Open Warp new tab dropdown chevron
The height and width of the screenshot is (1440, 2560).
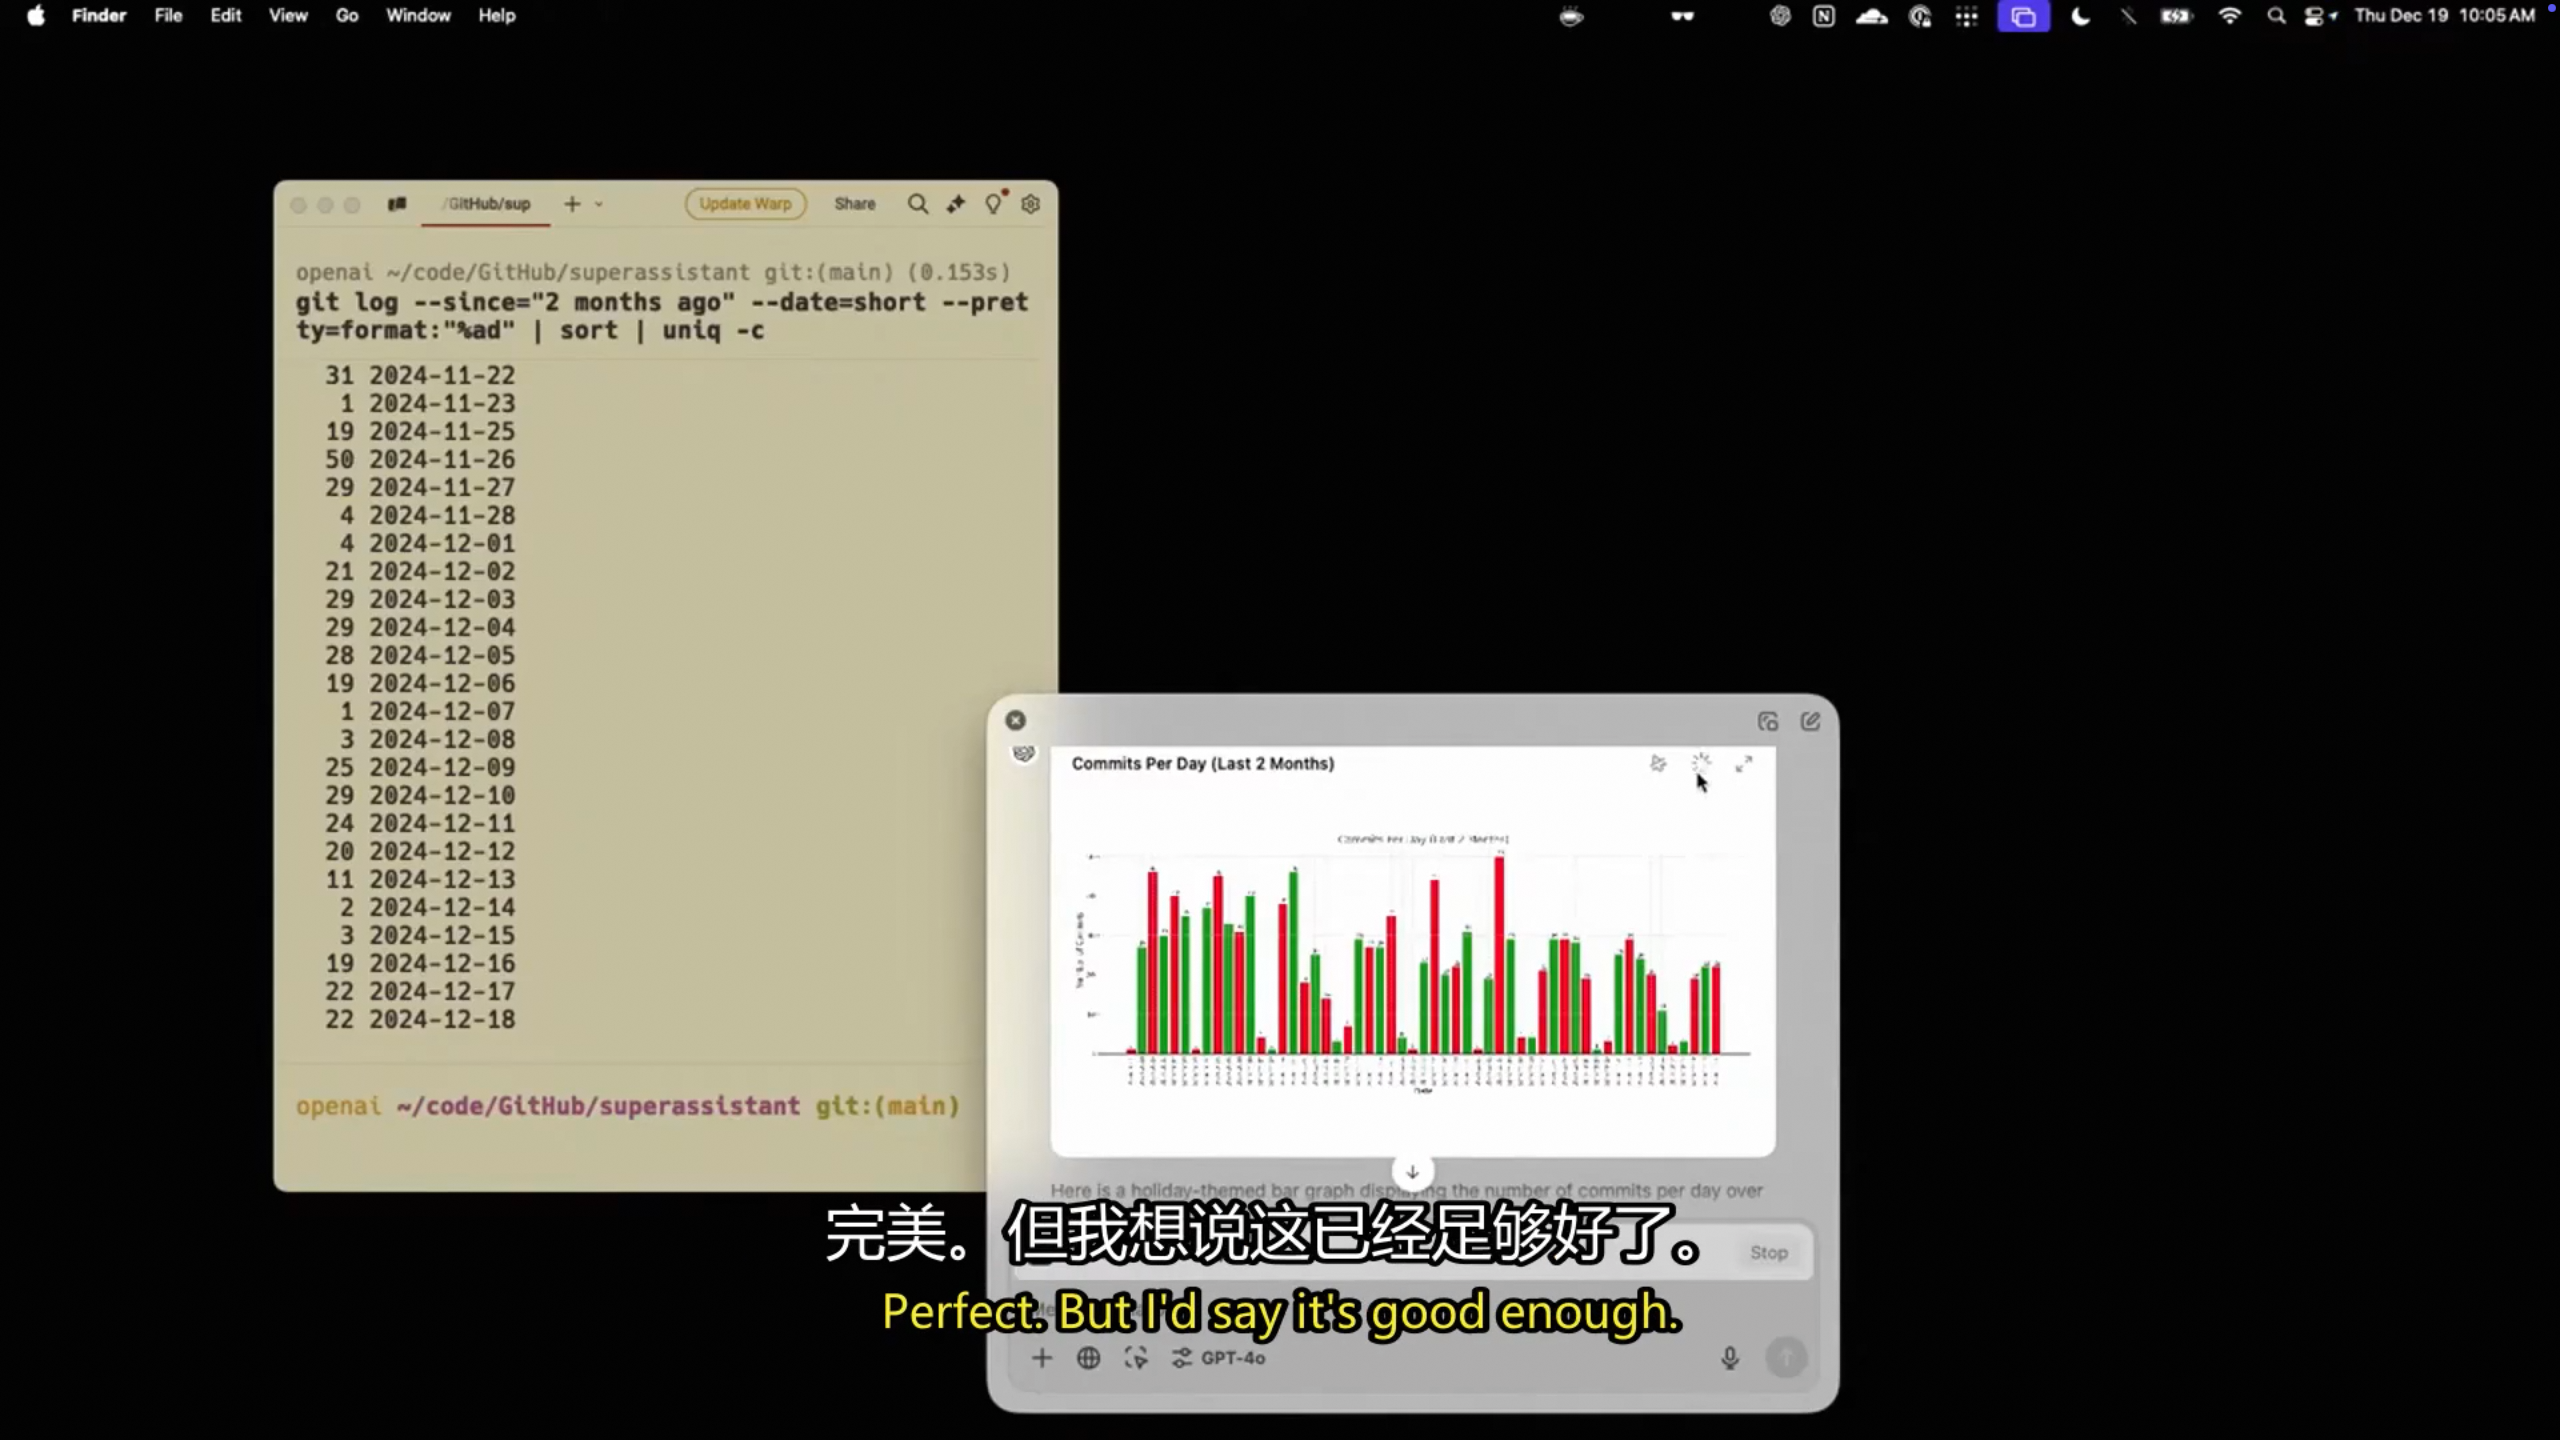(x=599, y=204)
